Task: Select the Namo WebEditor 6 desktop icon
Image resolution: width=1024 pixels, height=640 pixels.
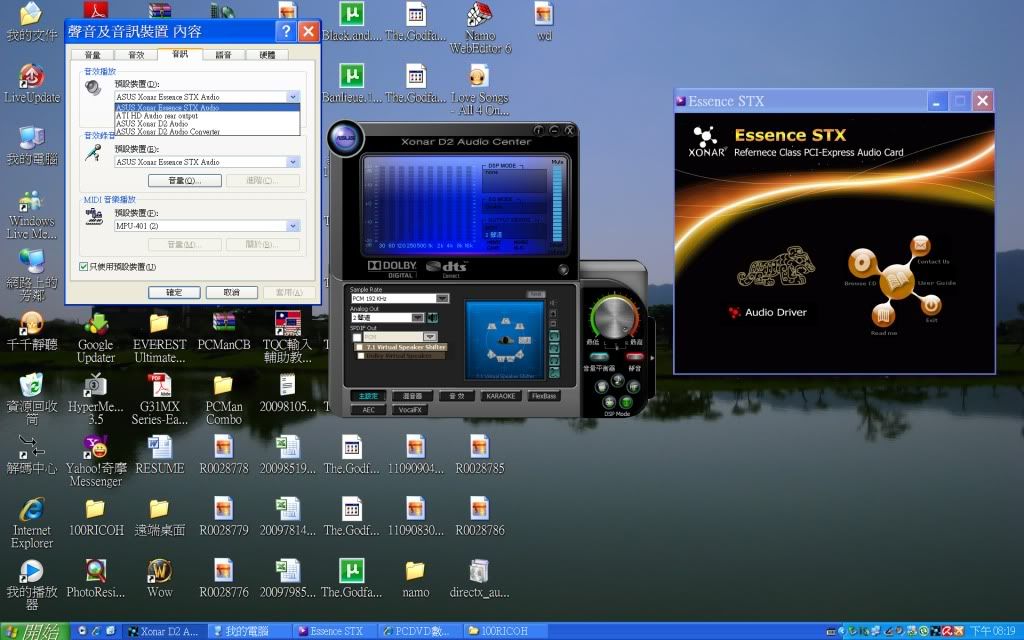Action: pyautogui.click(x=479, y=29)
